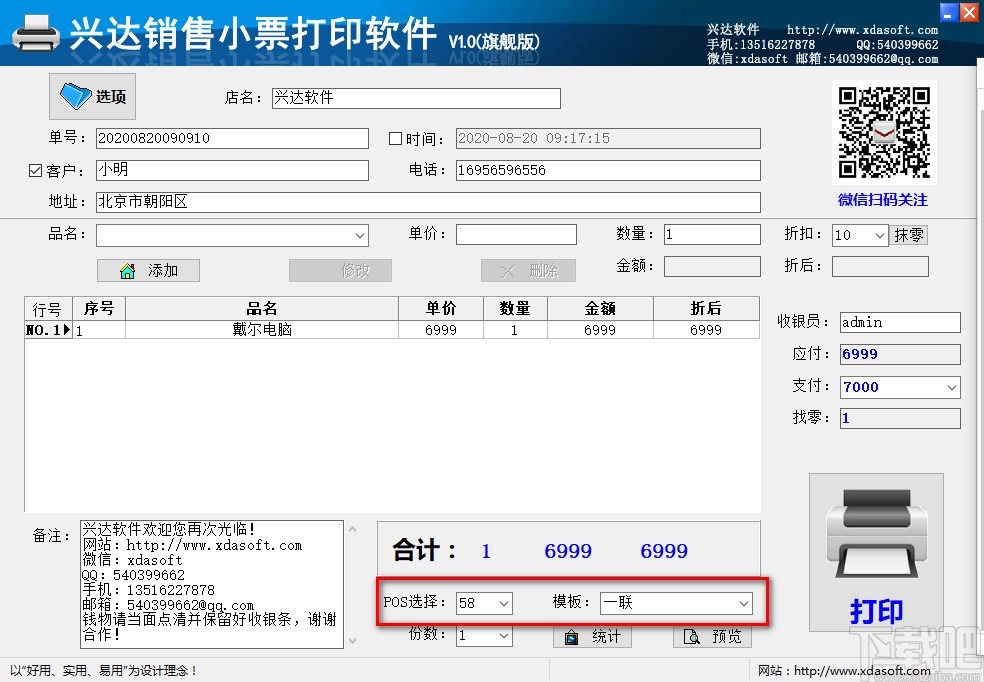Open the 统计 statistics tool
The height and width of the screenshot is (682, 984).
click(x=591, y=636)
